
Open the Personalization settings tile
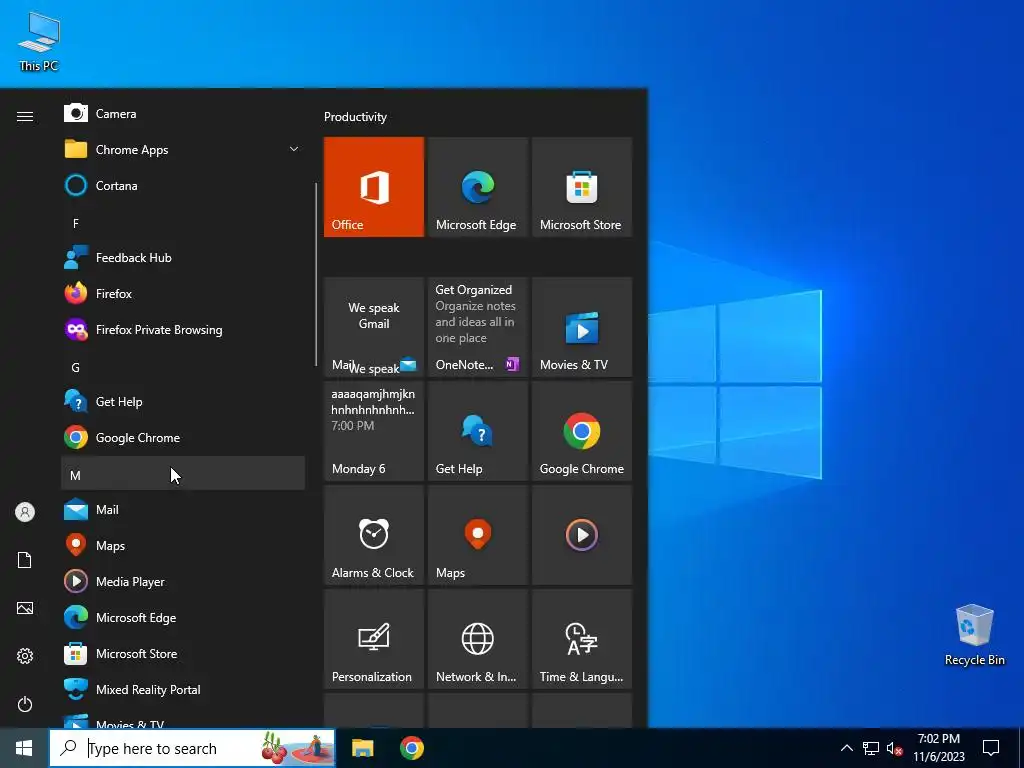(x=374, y=639)
